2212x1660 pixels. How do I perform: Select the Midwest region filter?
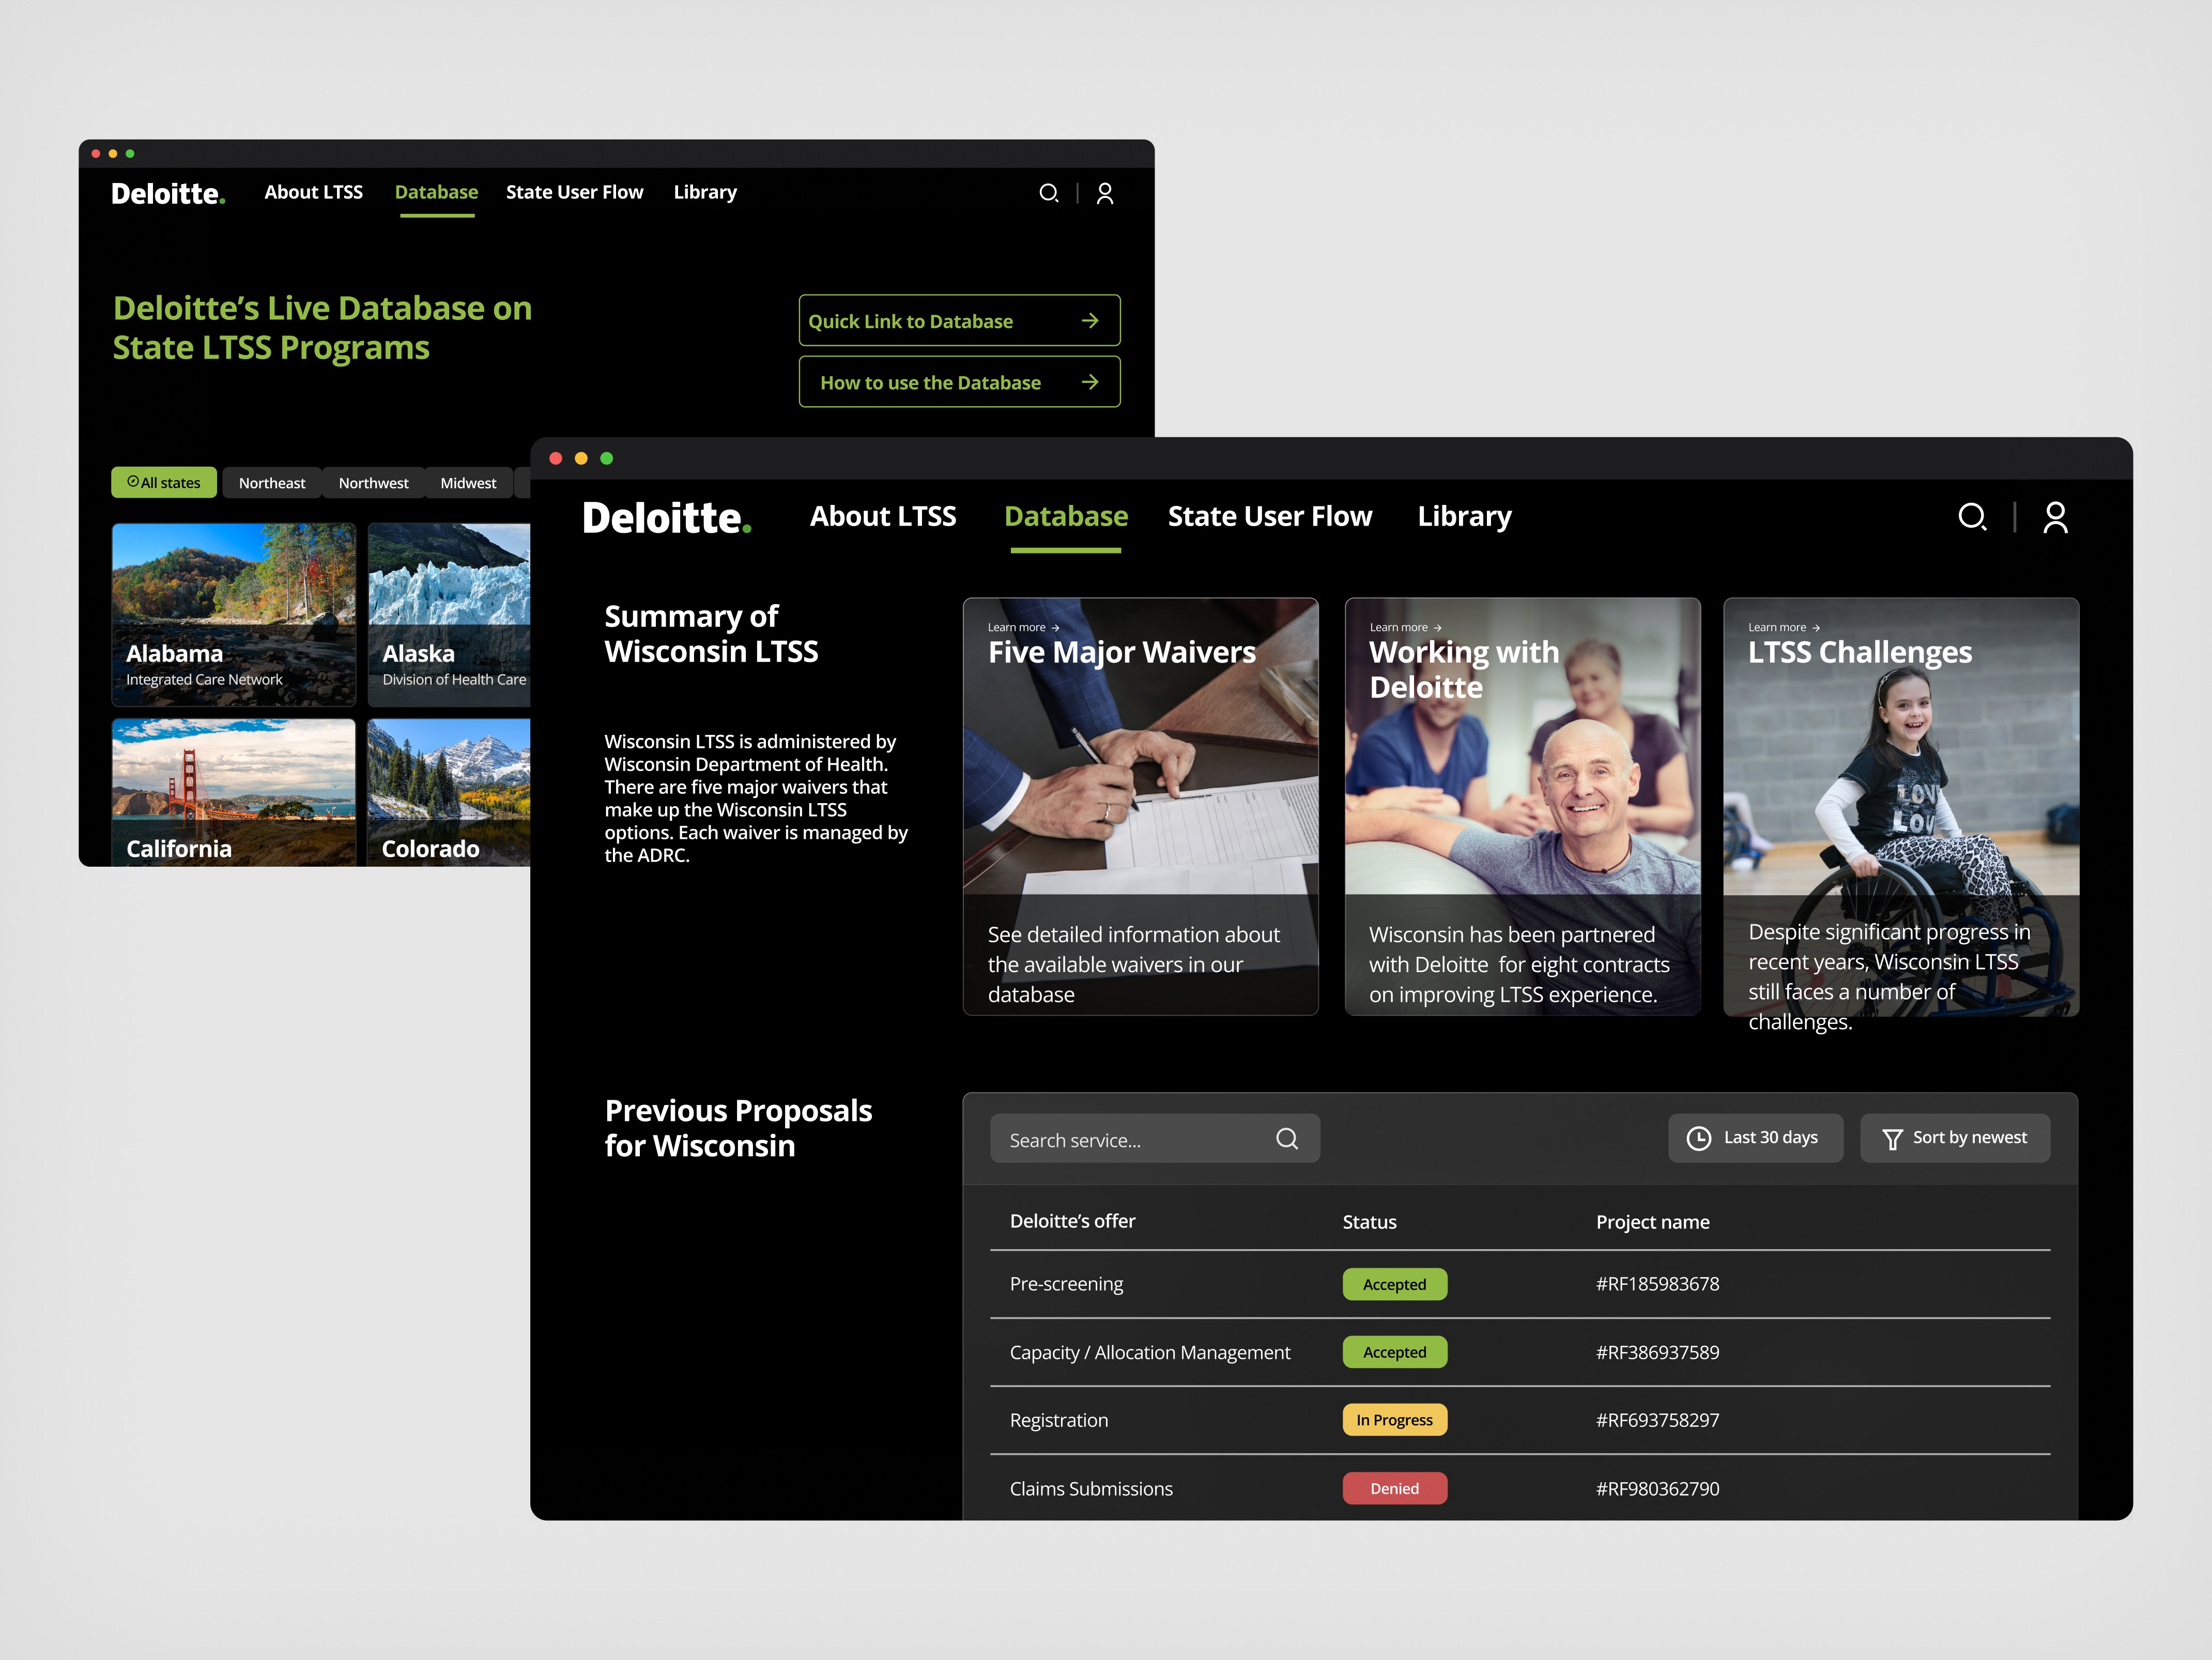click(x=468, y=483)
